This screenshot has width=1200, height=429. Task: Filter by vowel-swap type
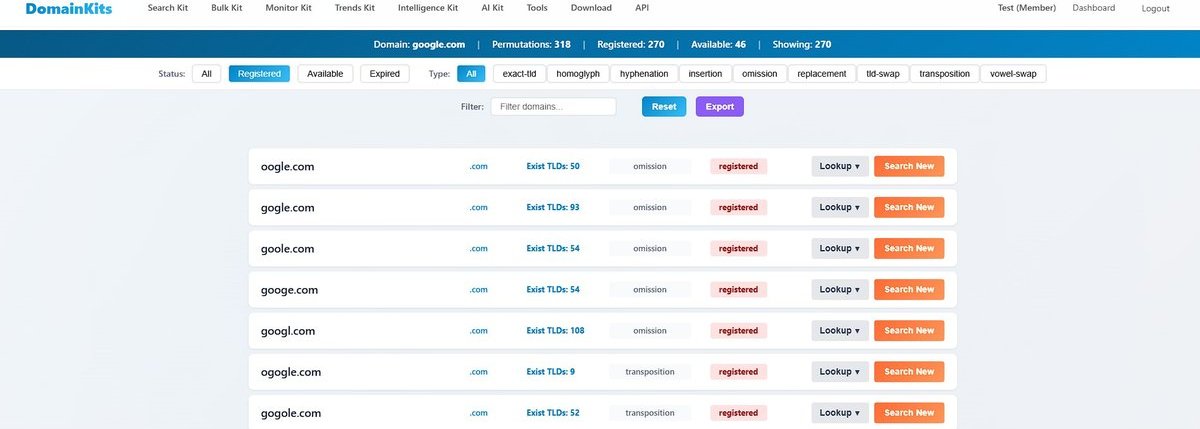pos(1013,73)
